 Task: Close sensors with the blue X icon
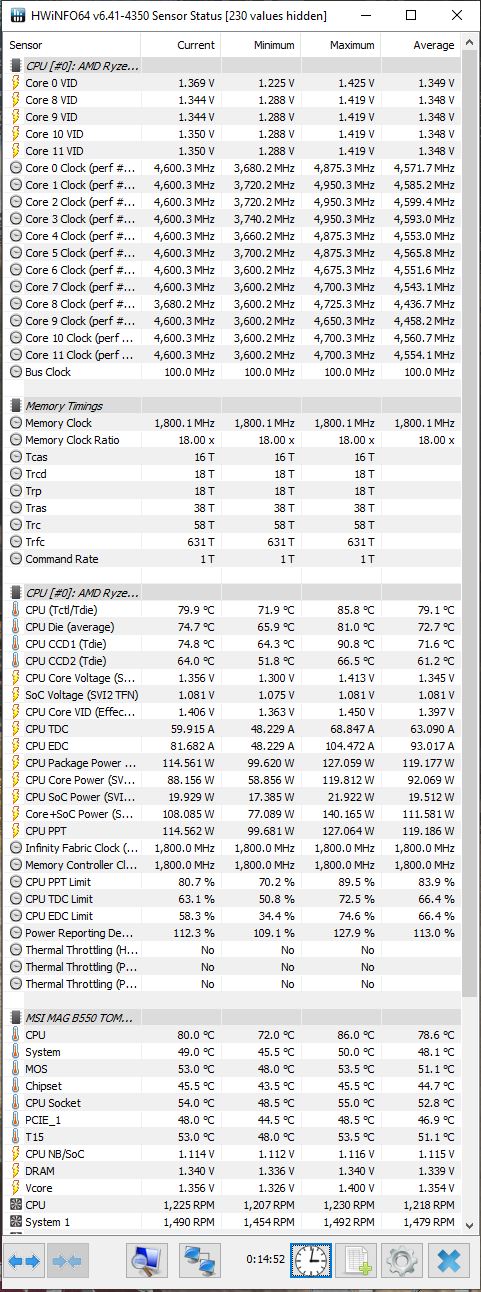[x=448, y=1261]
